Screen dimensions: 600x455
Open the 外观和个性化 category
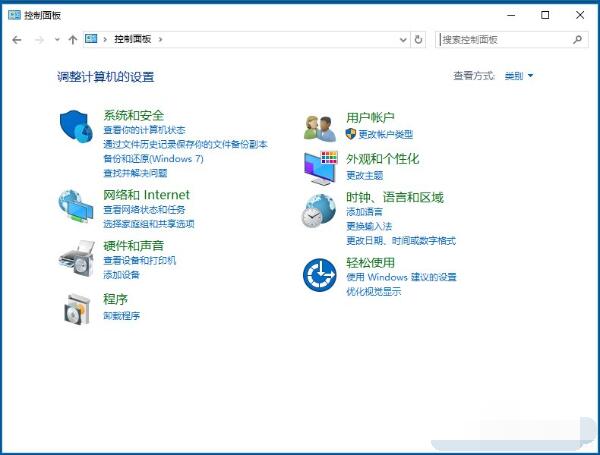point(383,159)
